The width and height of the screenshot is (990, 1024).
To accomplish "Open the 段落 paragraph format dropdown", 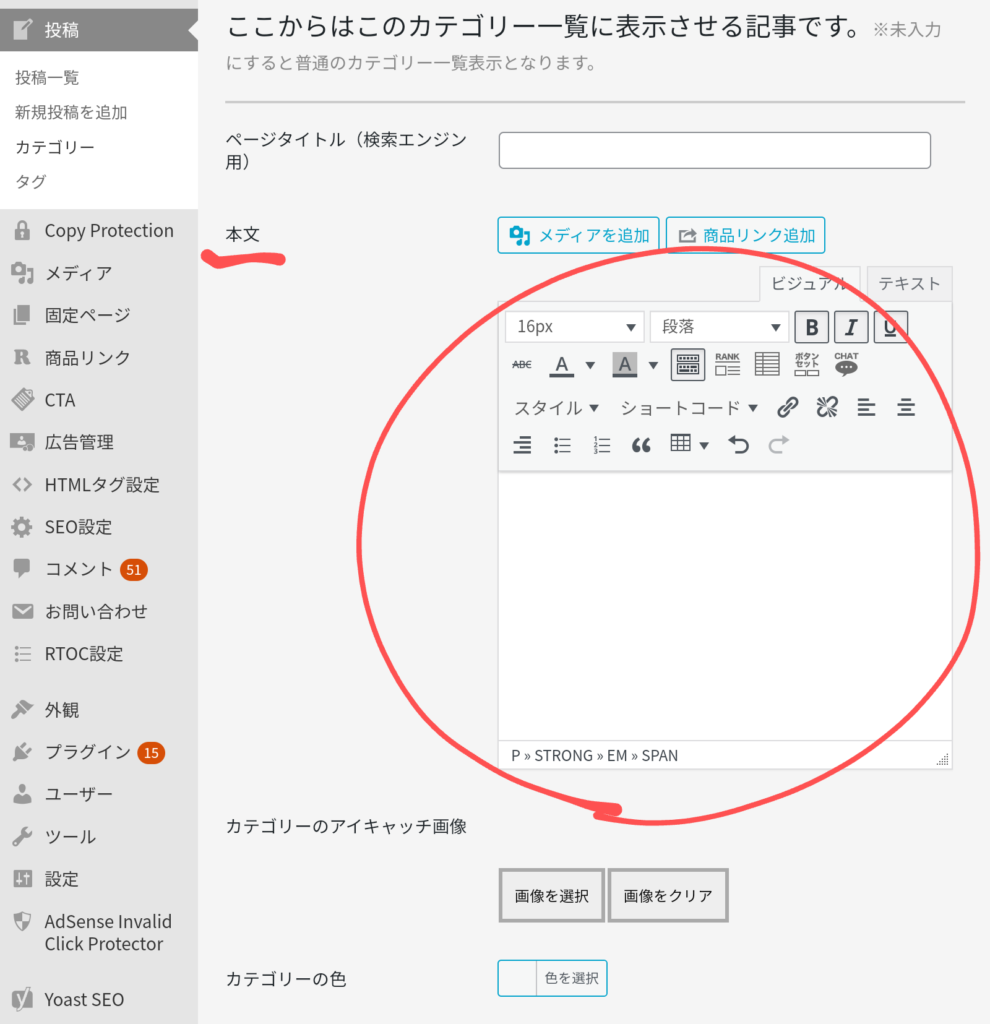I will click(720, 327).
